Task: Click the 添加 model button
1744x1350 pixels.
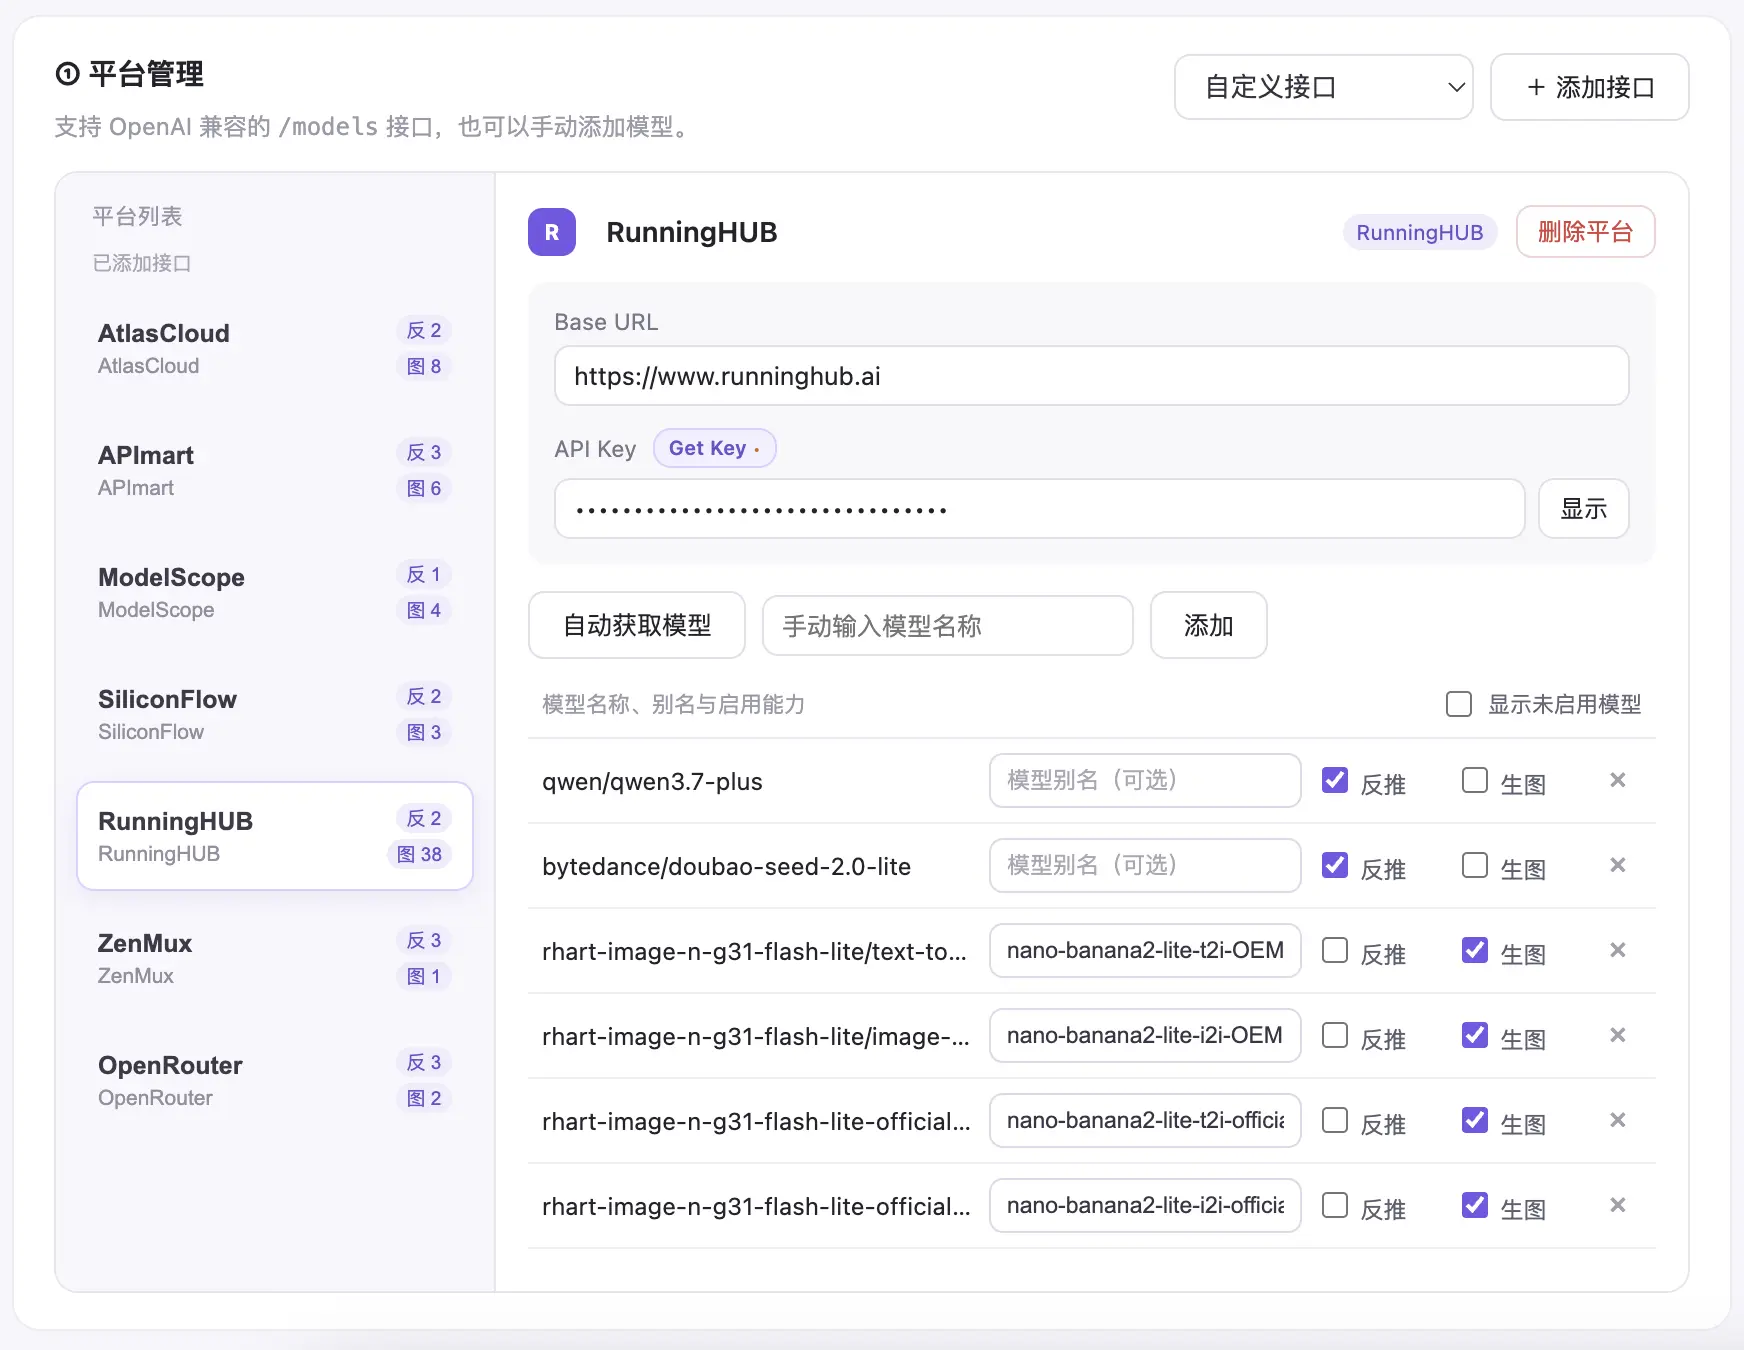Action: [x=1208, y=625]
